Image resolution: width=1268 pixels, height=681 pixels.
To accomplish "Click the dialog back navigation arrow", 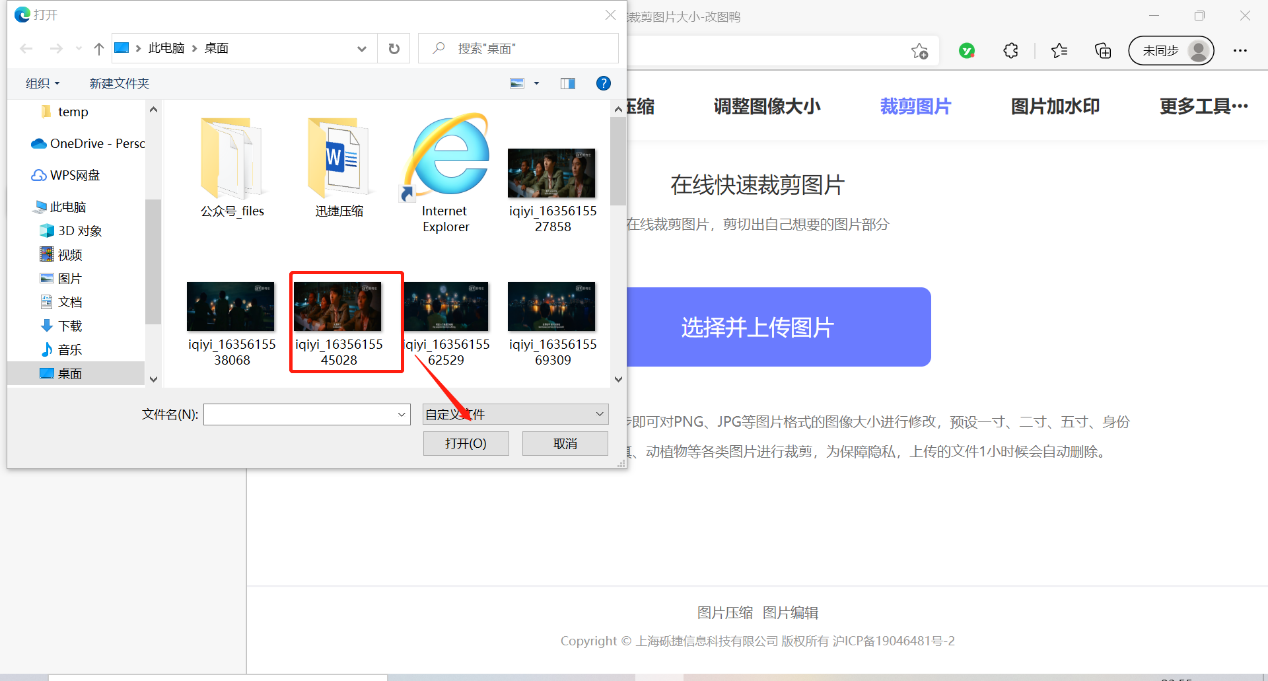I will click(x=25, y=47).
